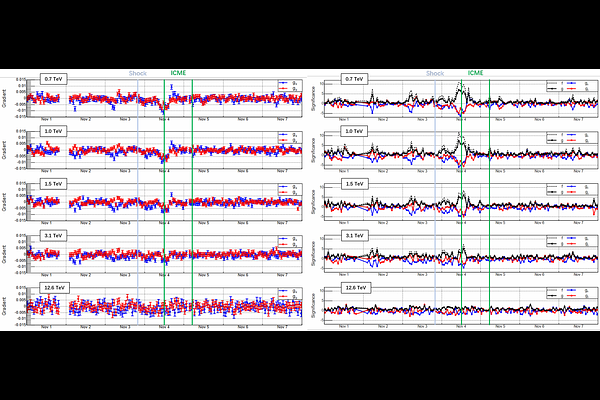Click the tall black peak in 0.7 TeV Significance panel
The width and height of the screenshot is (600, 400).
tap(461, 87)
